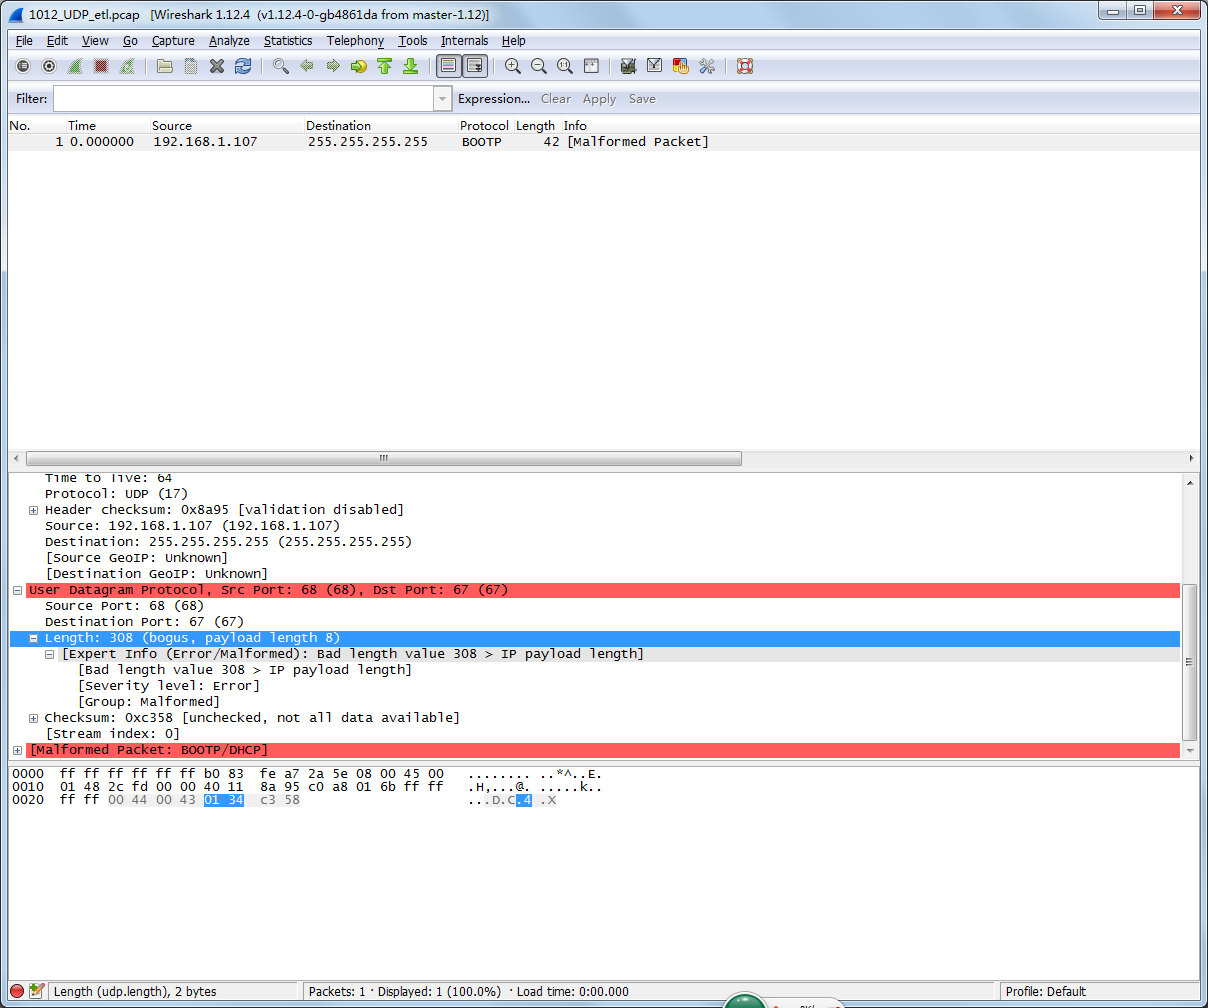Jump to the last packet
This screenshot has width=1208, height=1008.
410,66
